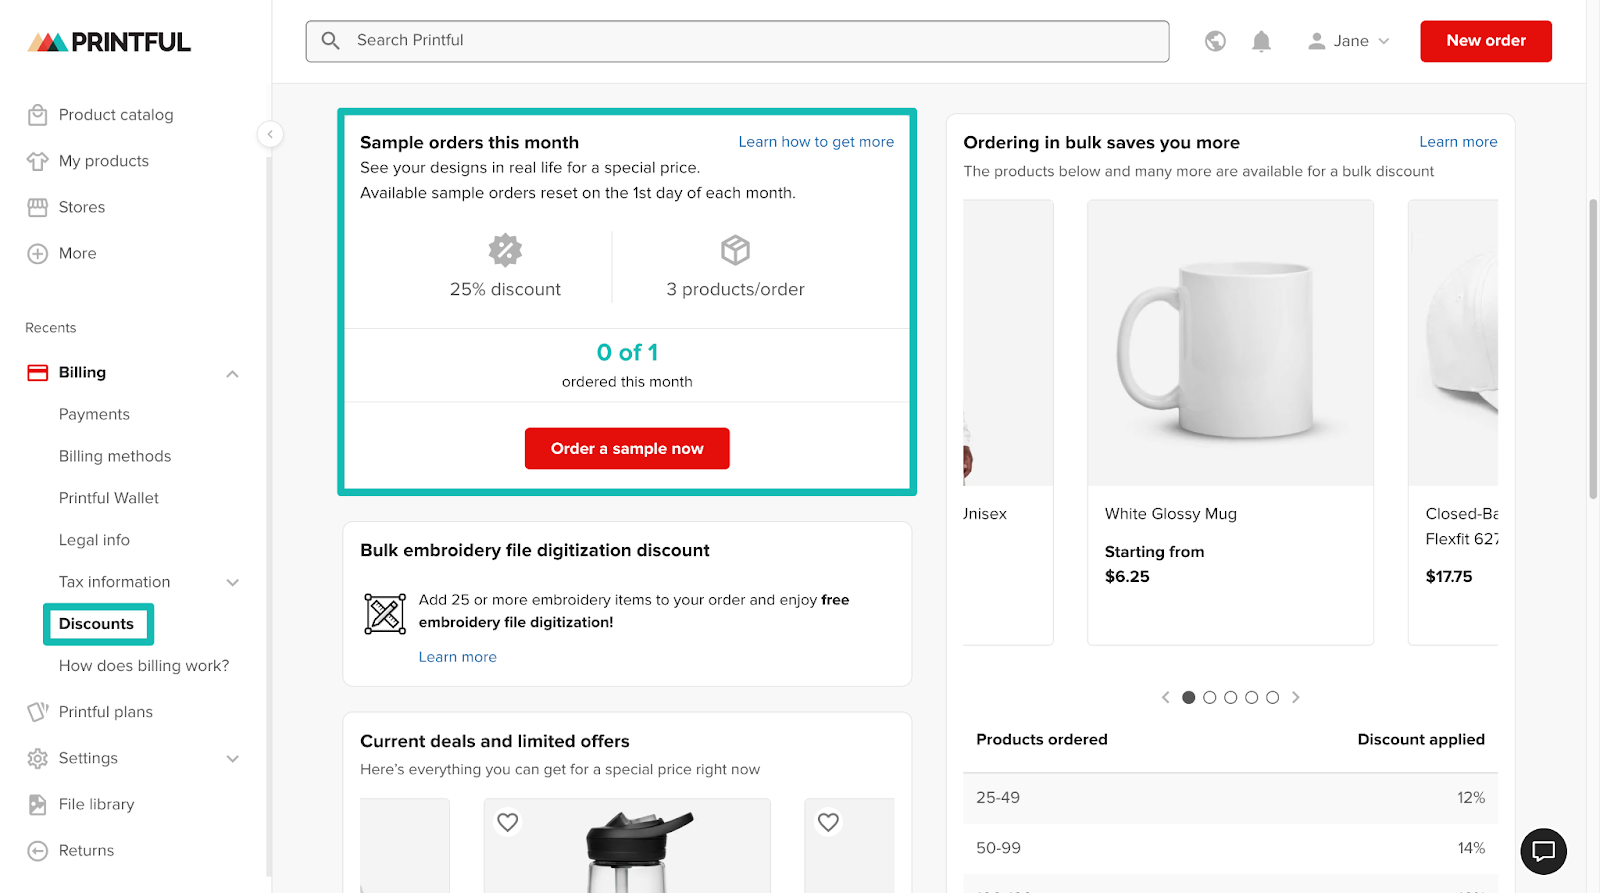The width and height of the screenshot is (1600, 893).
Task: Click the Order a sample now button
Action: click(627, 449)
